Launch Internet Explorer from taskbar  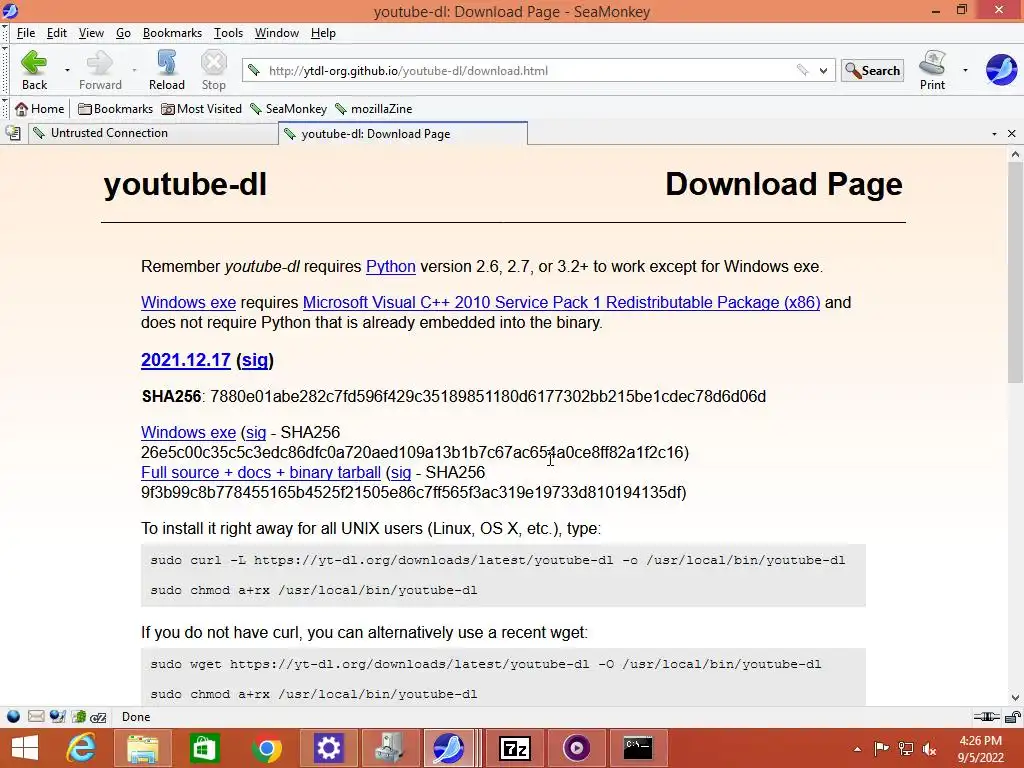click(x=82, y=748)
